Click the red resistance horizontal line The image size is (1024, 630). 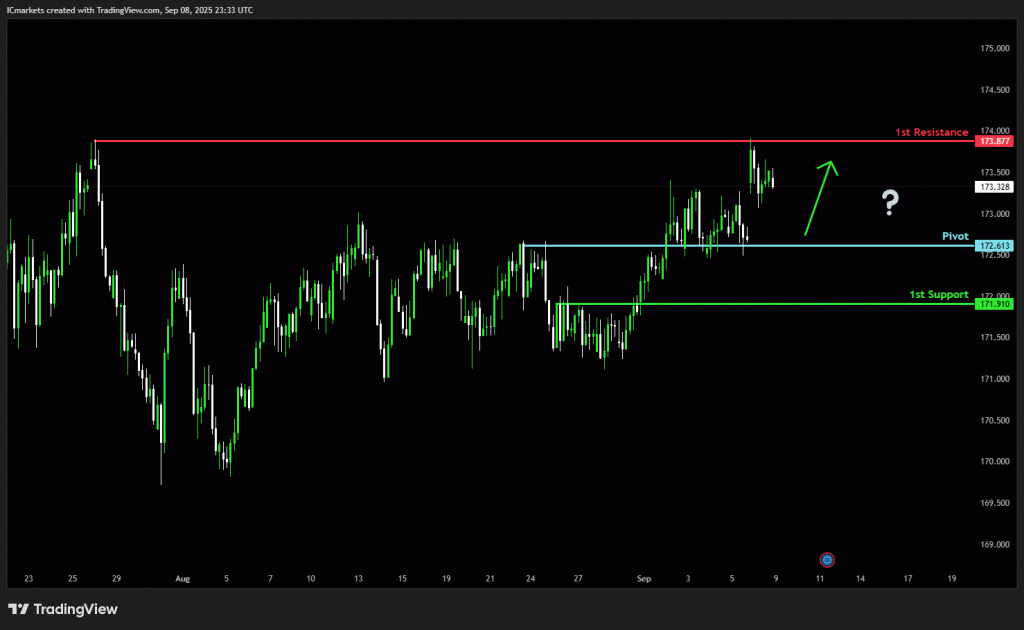click(534, 141)
